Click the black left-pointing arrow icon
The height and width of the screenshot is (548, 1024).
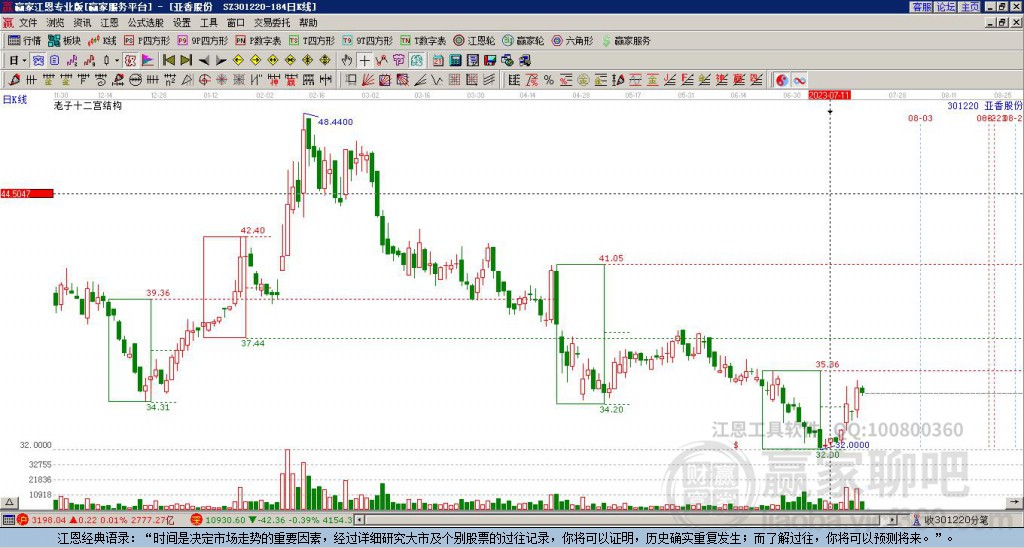pyautogui.click(x=204, y=60)
